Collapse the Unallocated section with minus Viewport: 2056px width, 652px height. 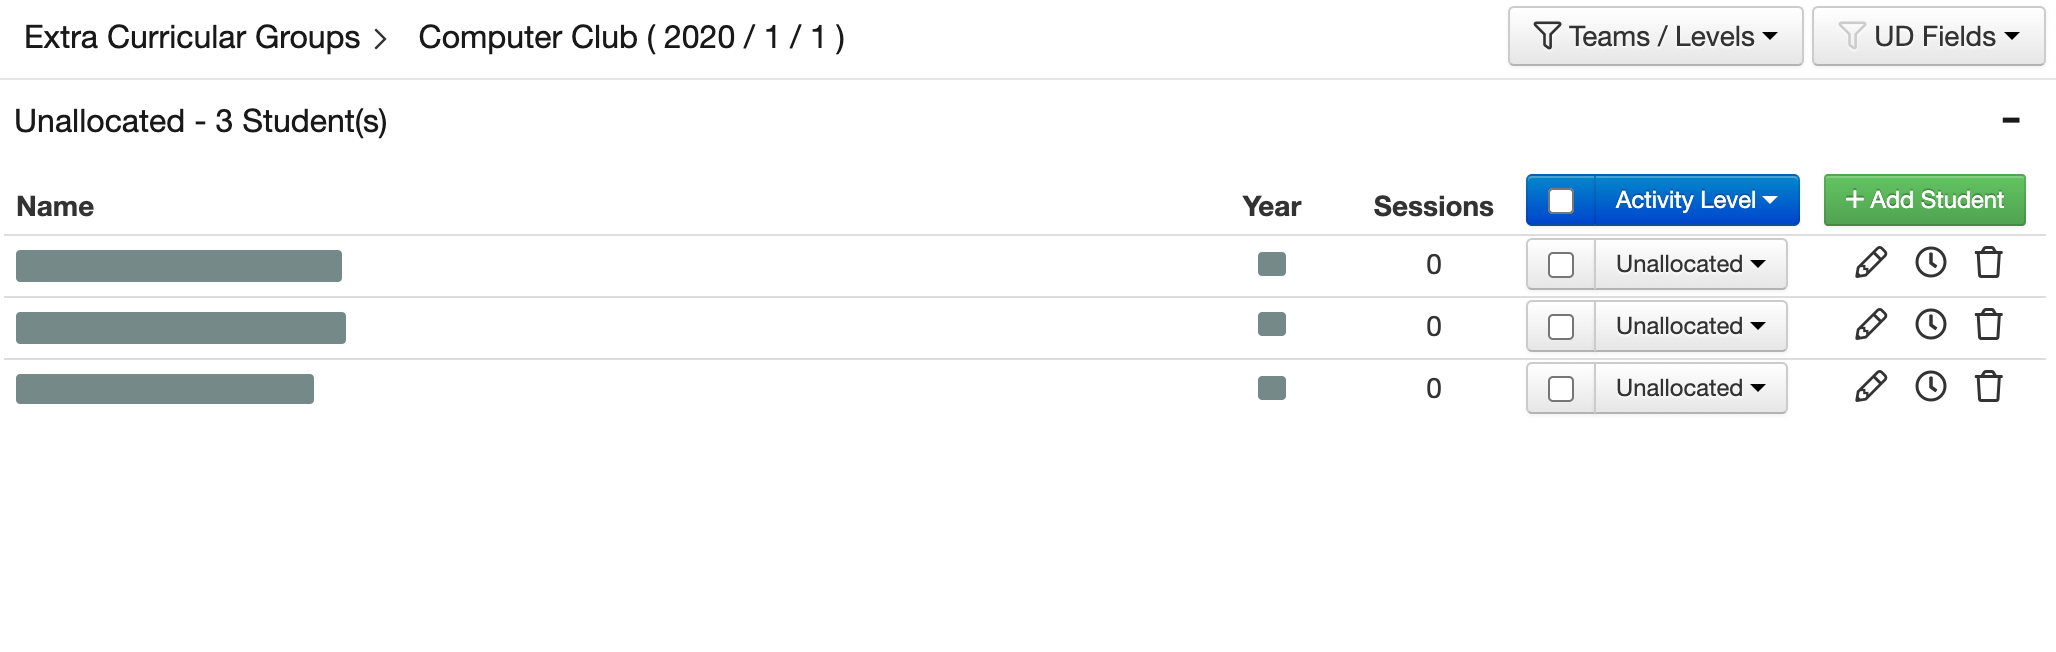click(x=2011, y=121)
